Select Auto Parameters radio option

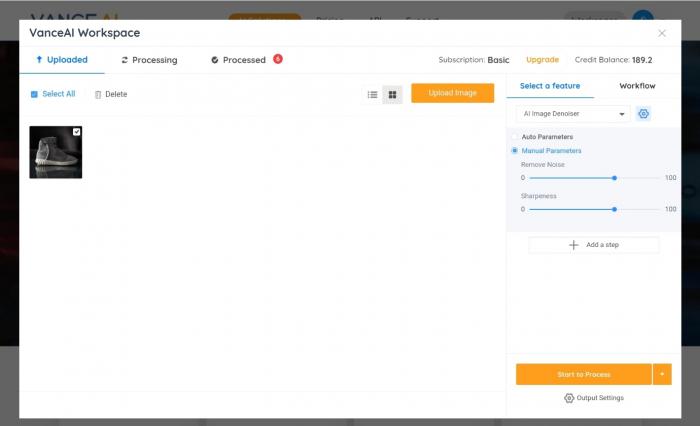pyautogui.click(x=515, y=137)
